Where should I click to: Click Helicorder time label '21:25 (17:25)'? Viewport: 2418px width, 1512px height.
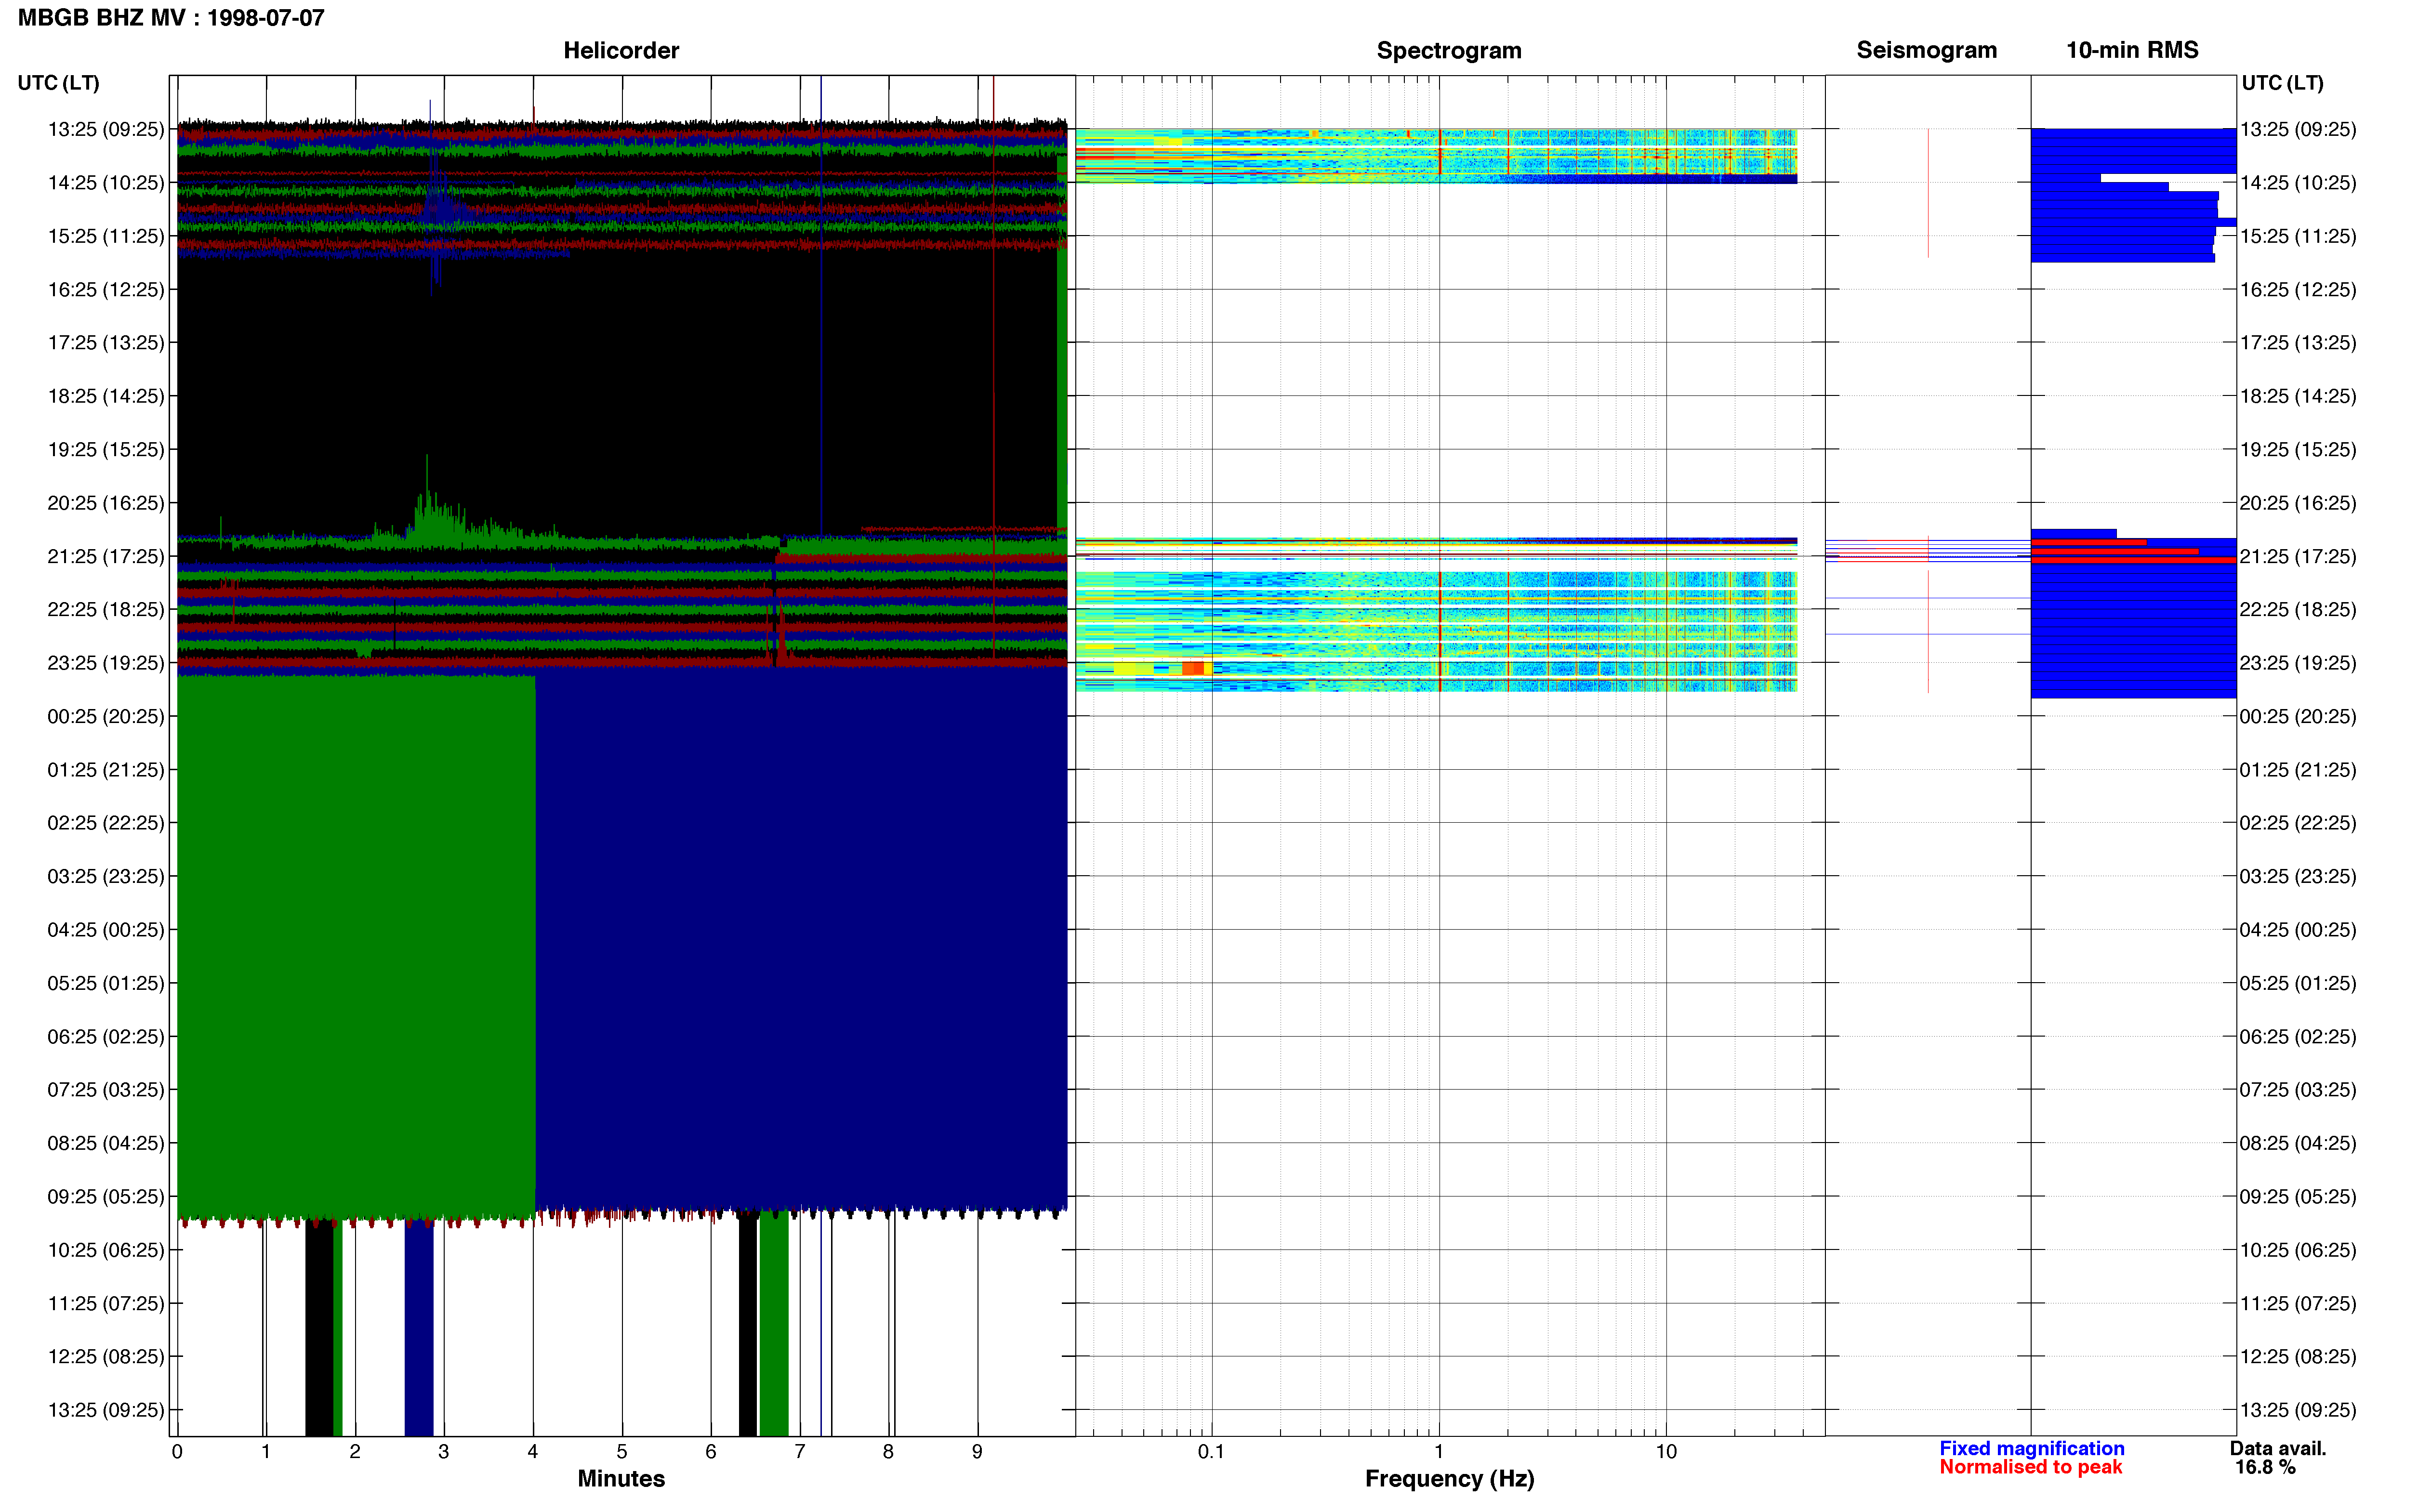106,556
